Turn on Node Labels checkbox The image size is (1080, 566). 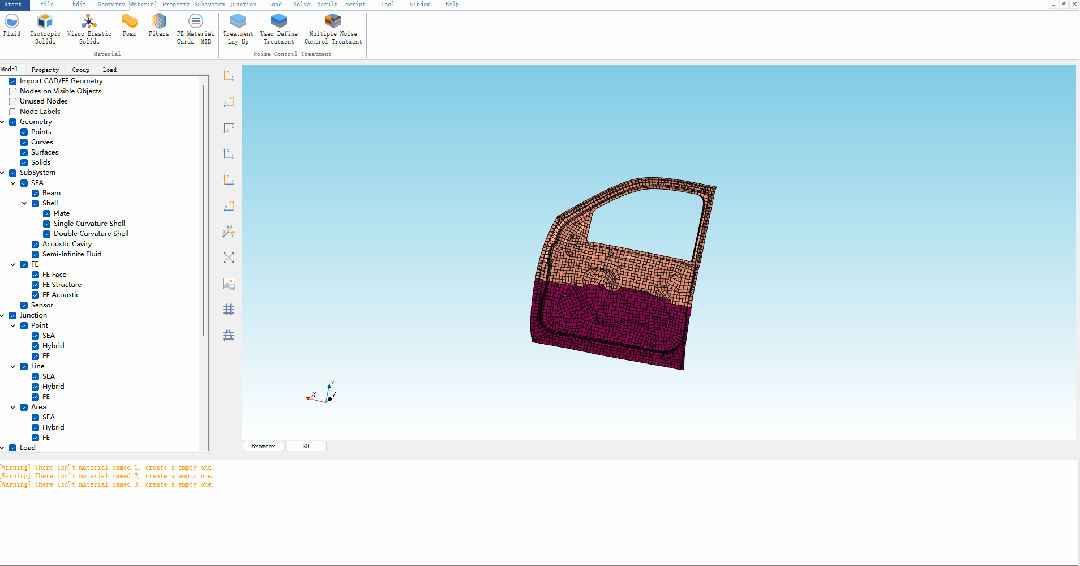coord(12,111)
